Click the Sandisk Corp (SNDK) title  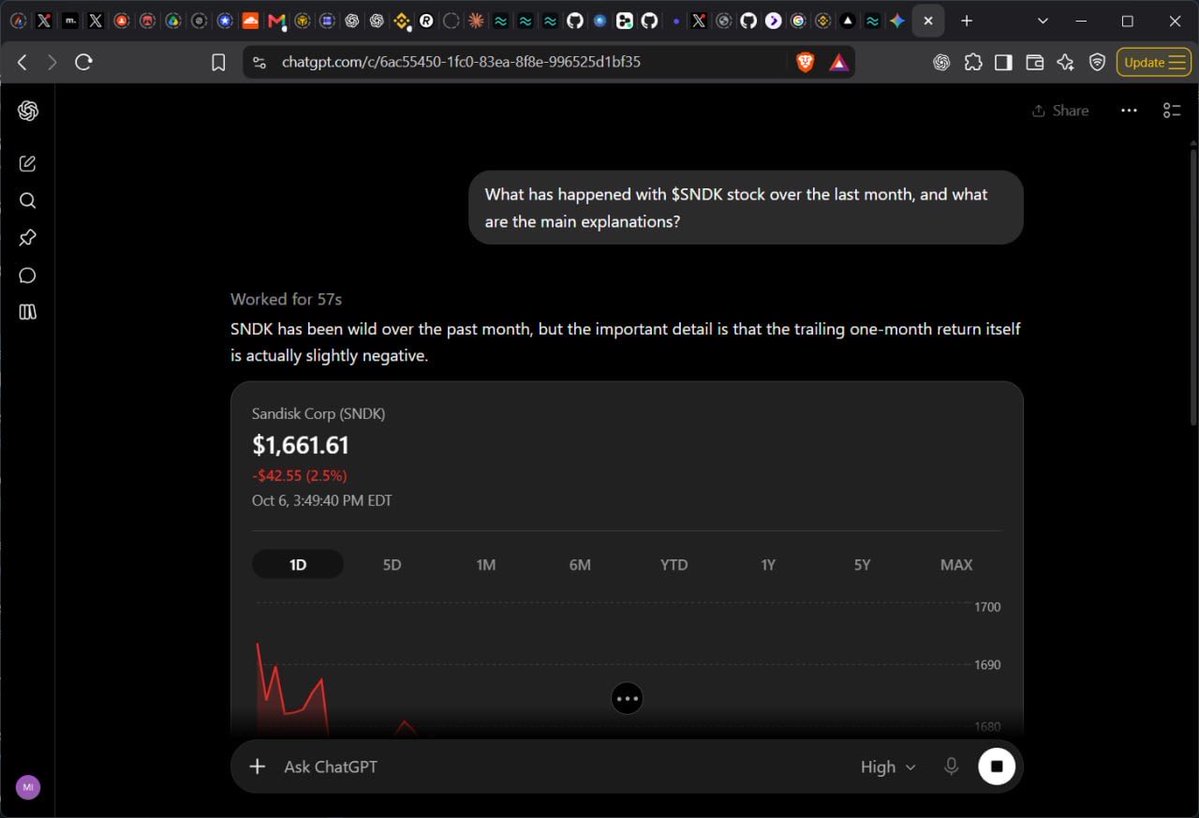coord(318,414)
